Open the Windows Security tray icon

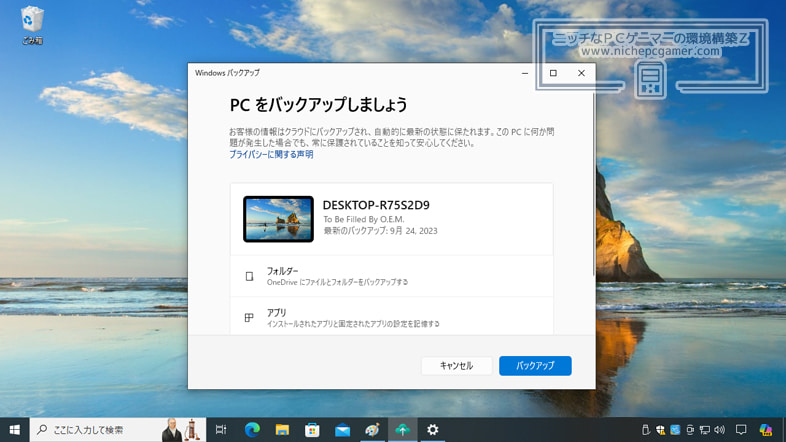[x=660, y=429]
